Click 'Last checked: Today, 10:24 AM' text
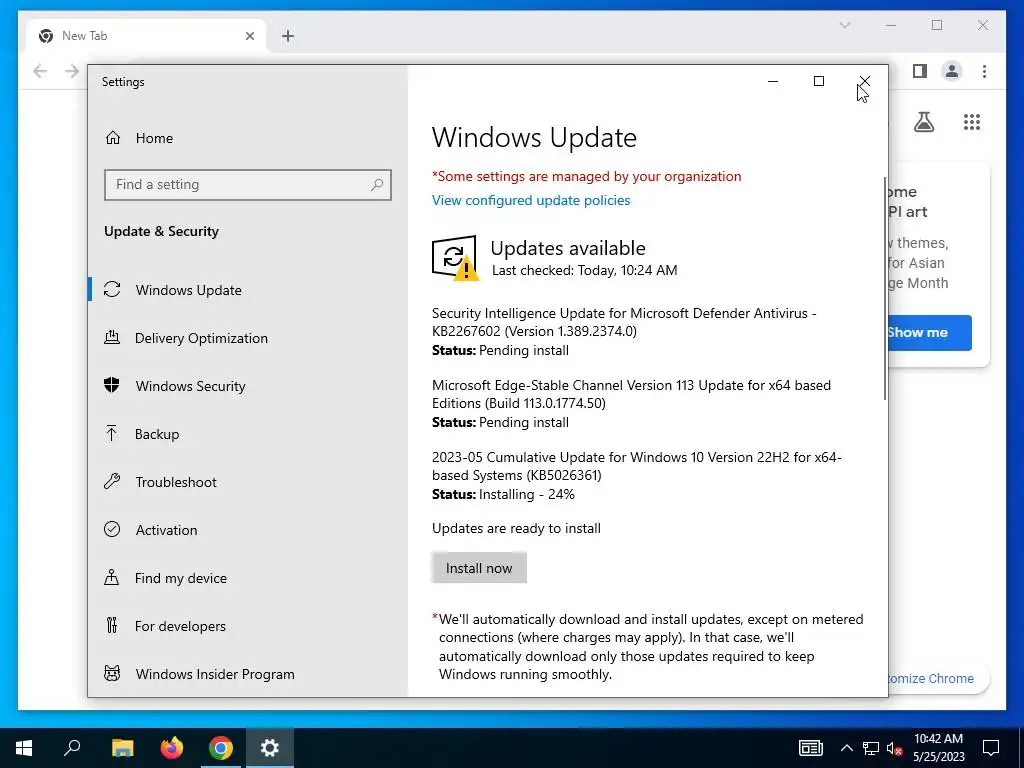 pos(584,270)
